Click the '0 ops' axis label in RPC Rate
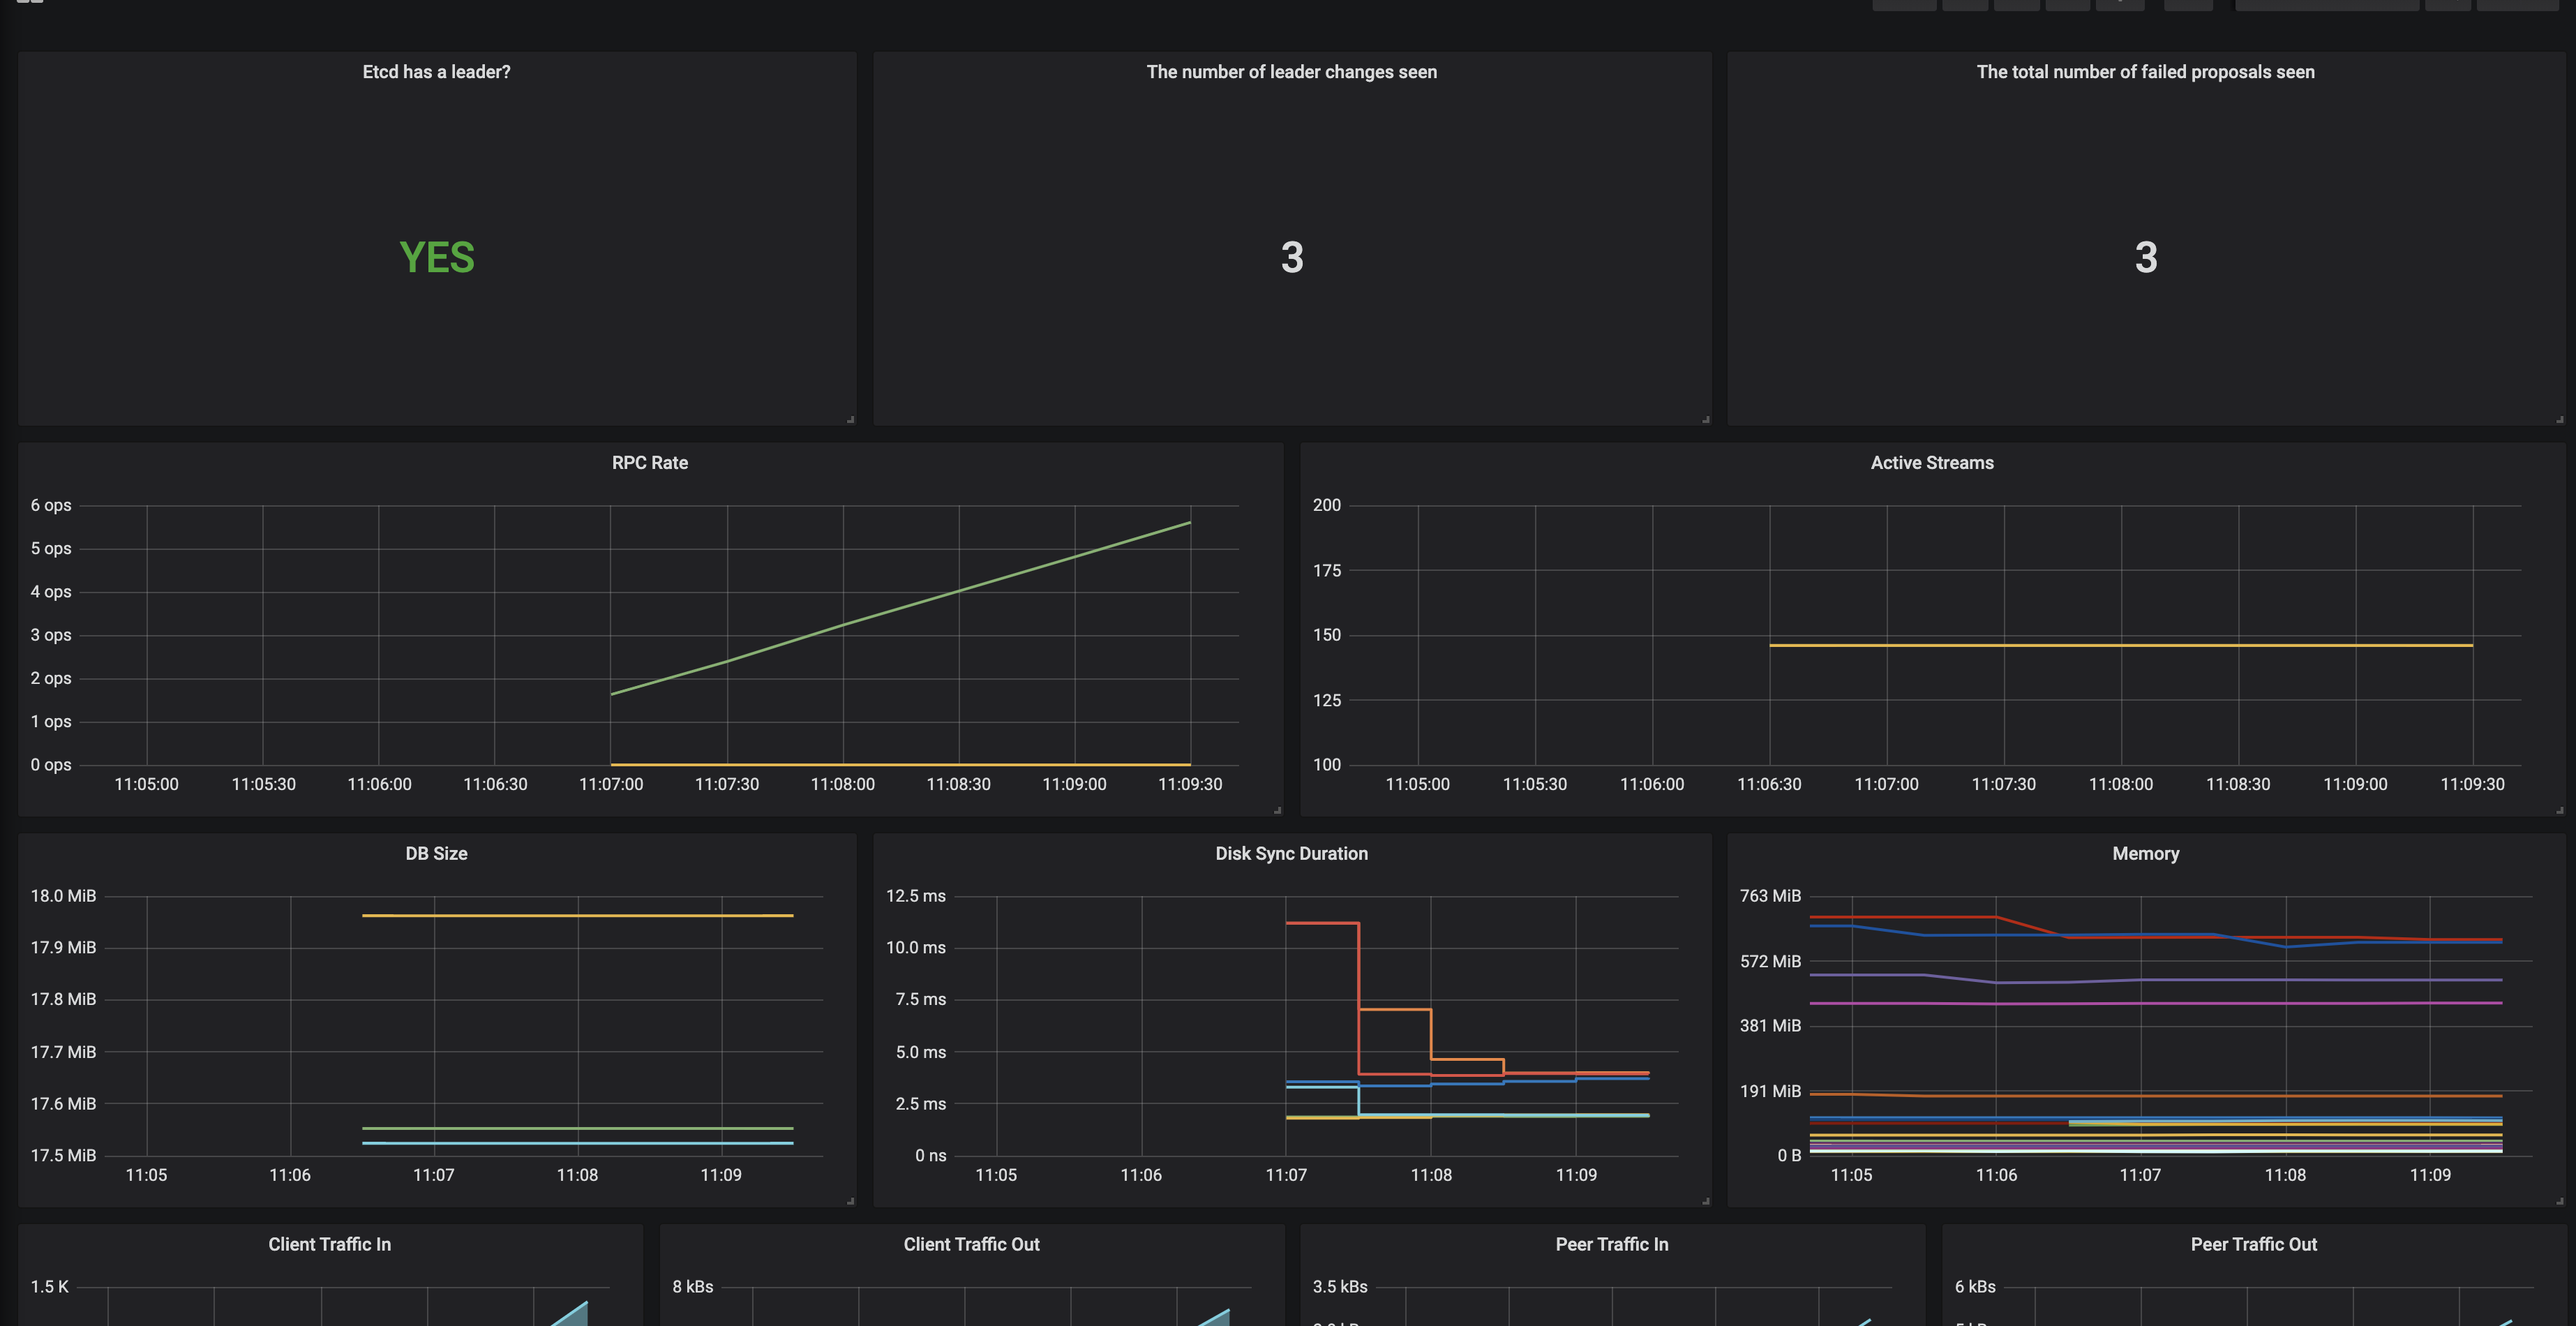Viewport: 2576px width, 1326px height. pyautogui.click(x=51, y=765)
